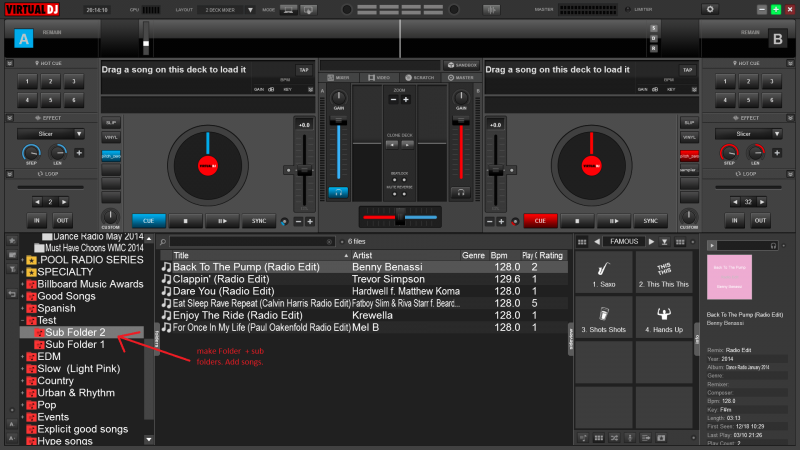Switch to the SCRATCH tab

tap(419, 78)
